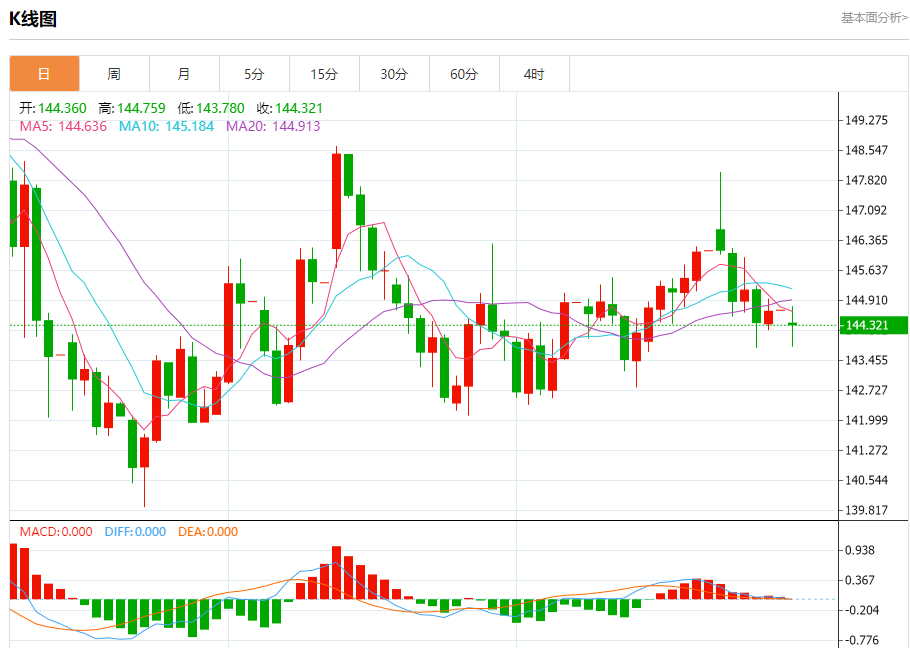910x648 pixels.
Task: Click the K线图 chart title
Action: click(33, 19)
